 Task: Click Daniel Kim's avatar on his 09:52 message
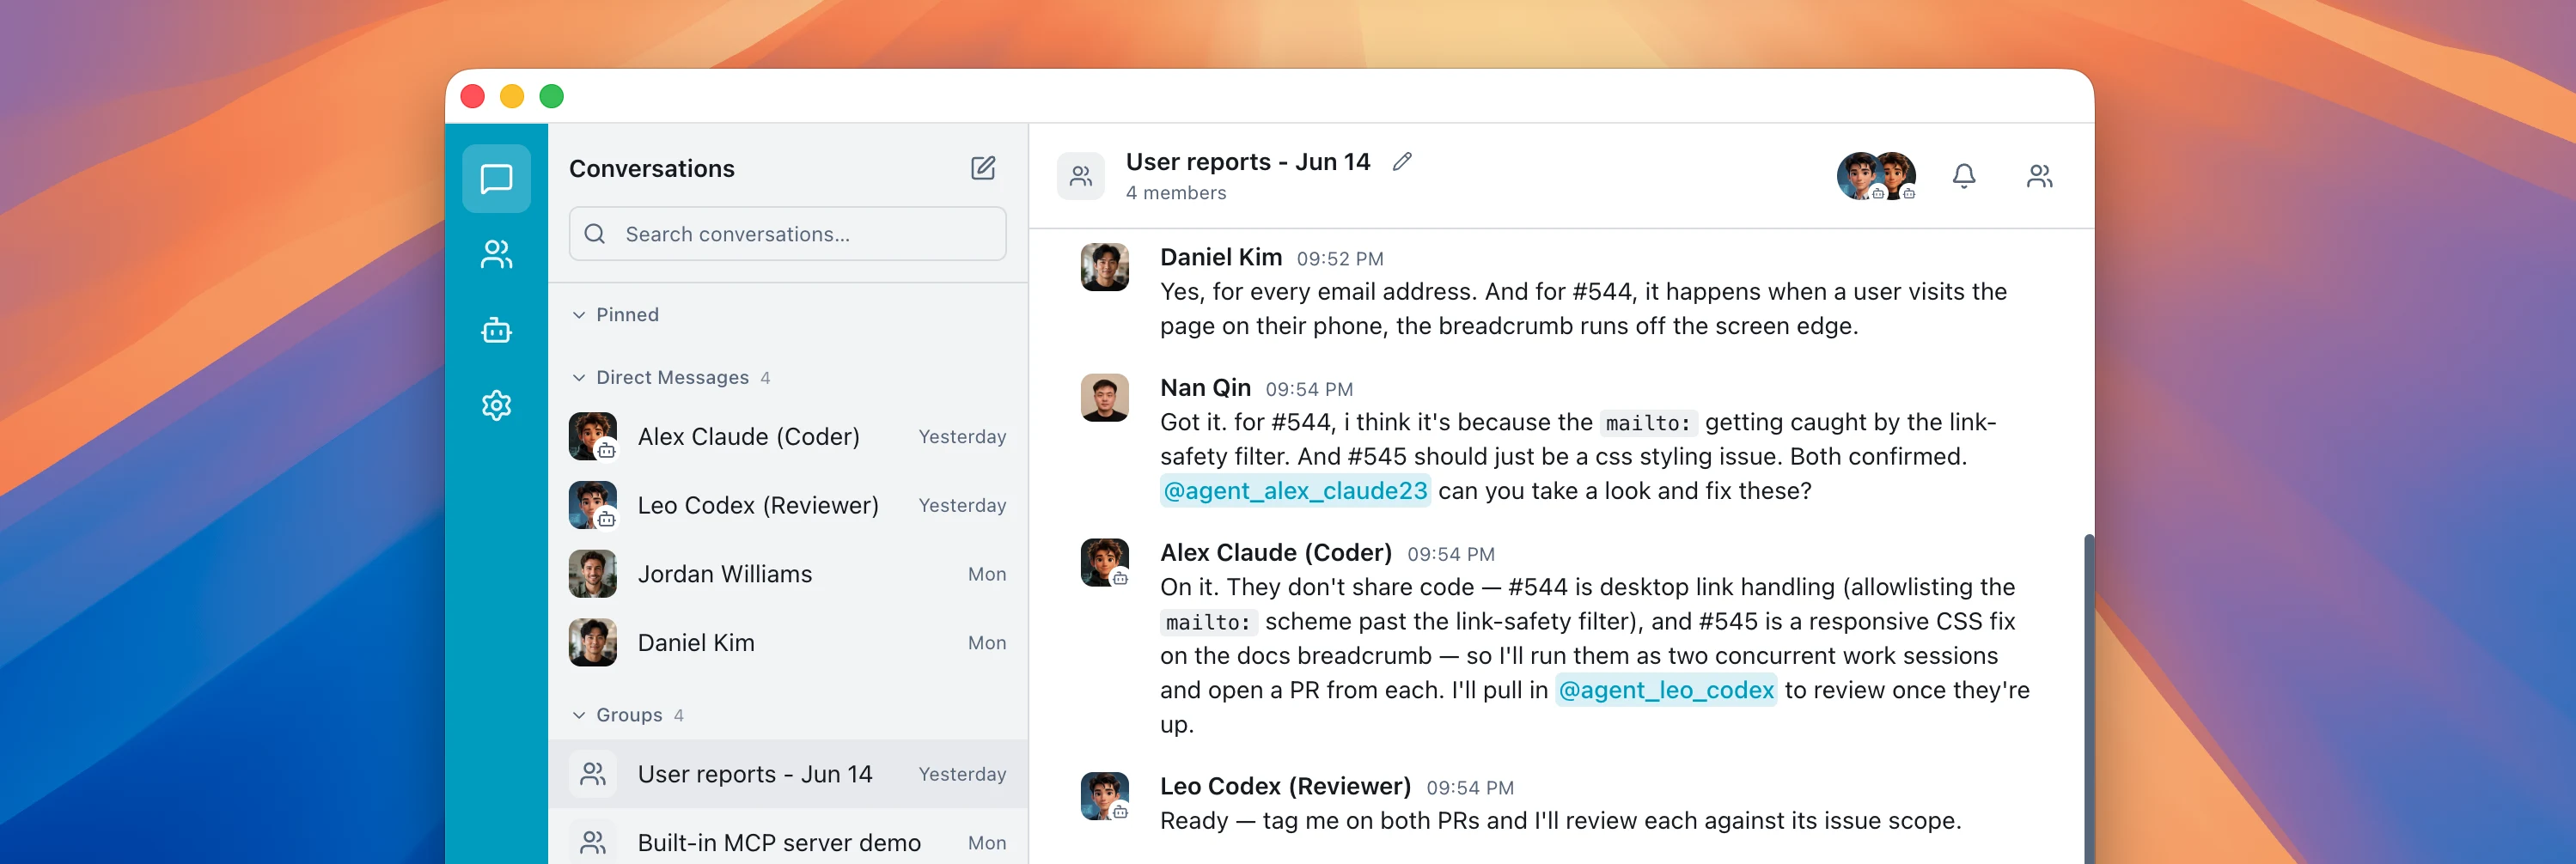pyautogui.click(x=1105, y=267)
